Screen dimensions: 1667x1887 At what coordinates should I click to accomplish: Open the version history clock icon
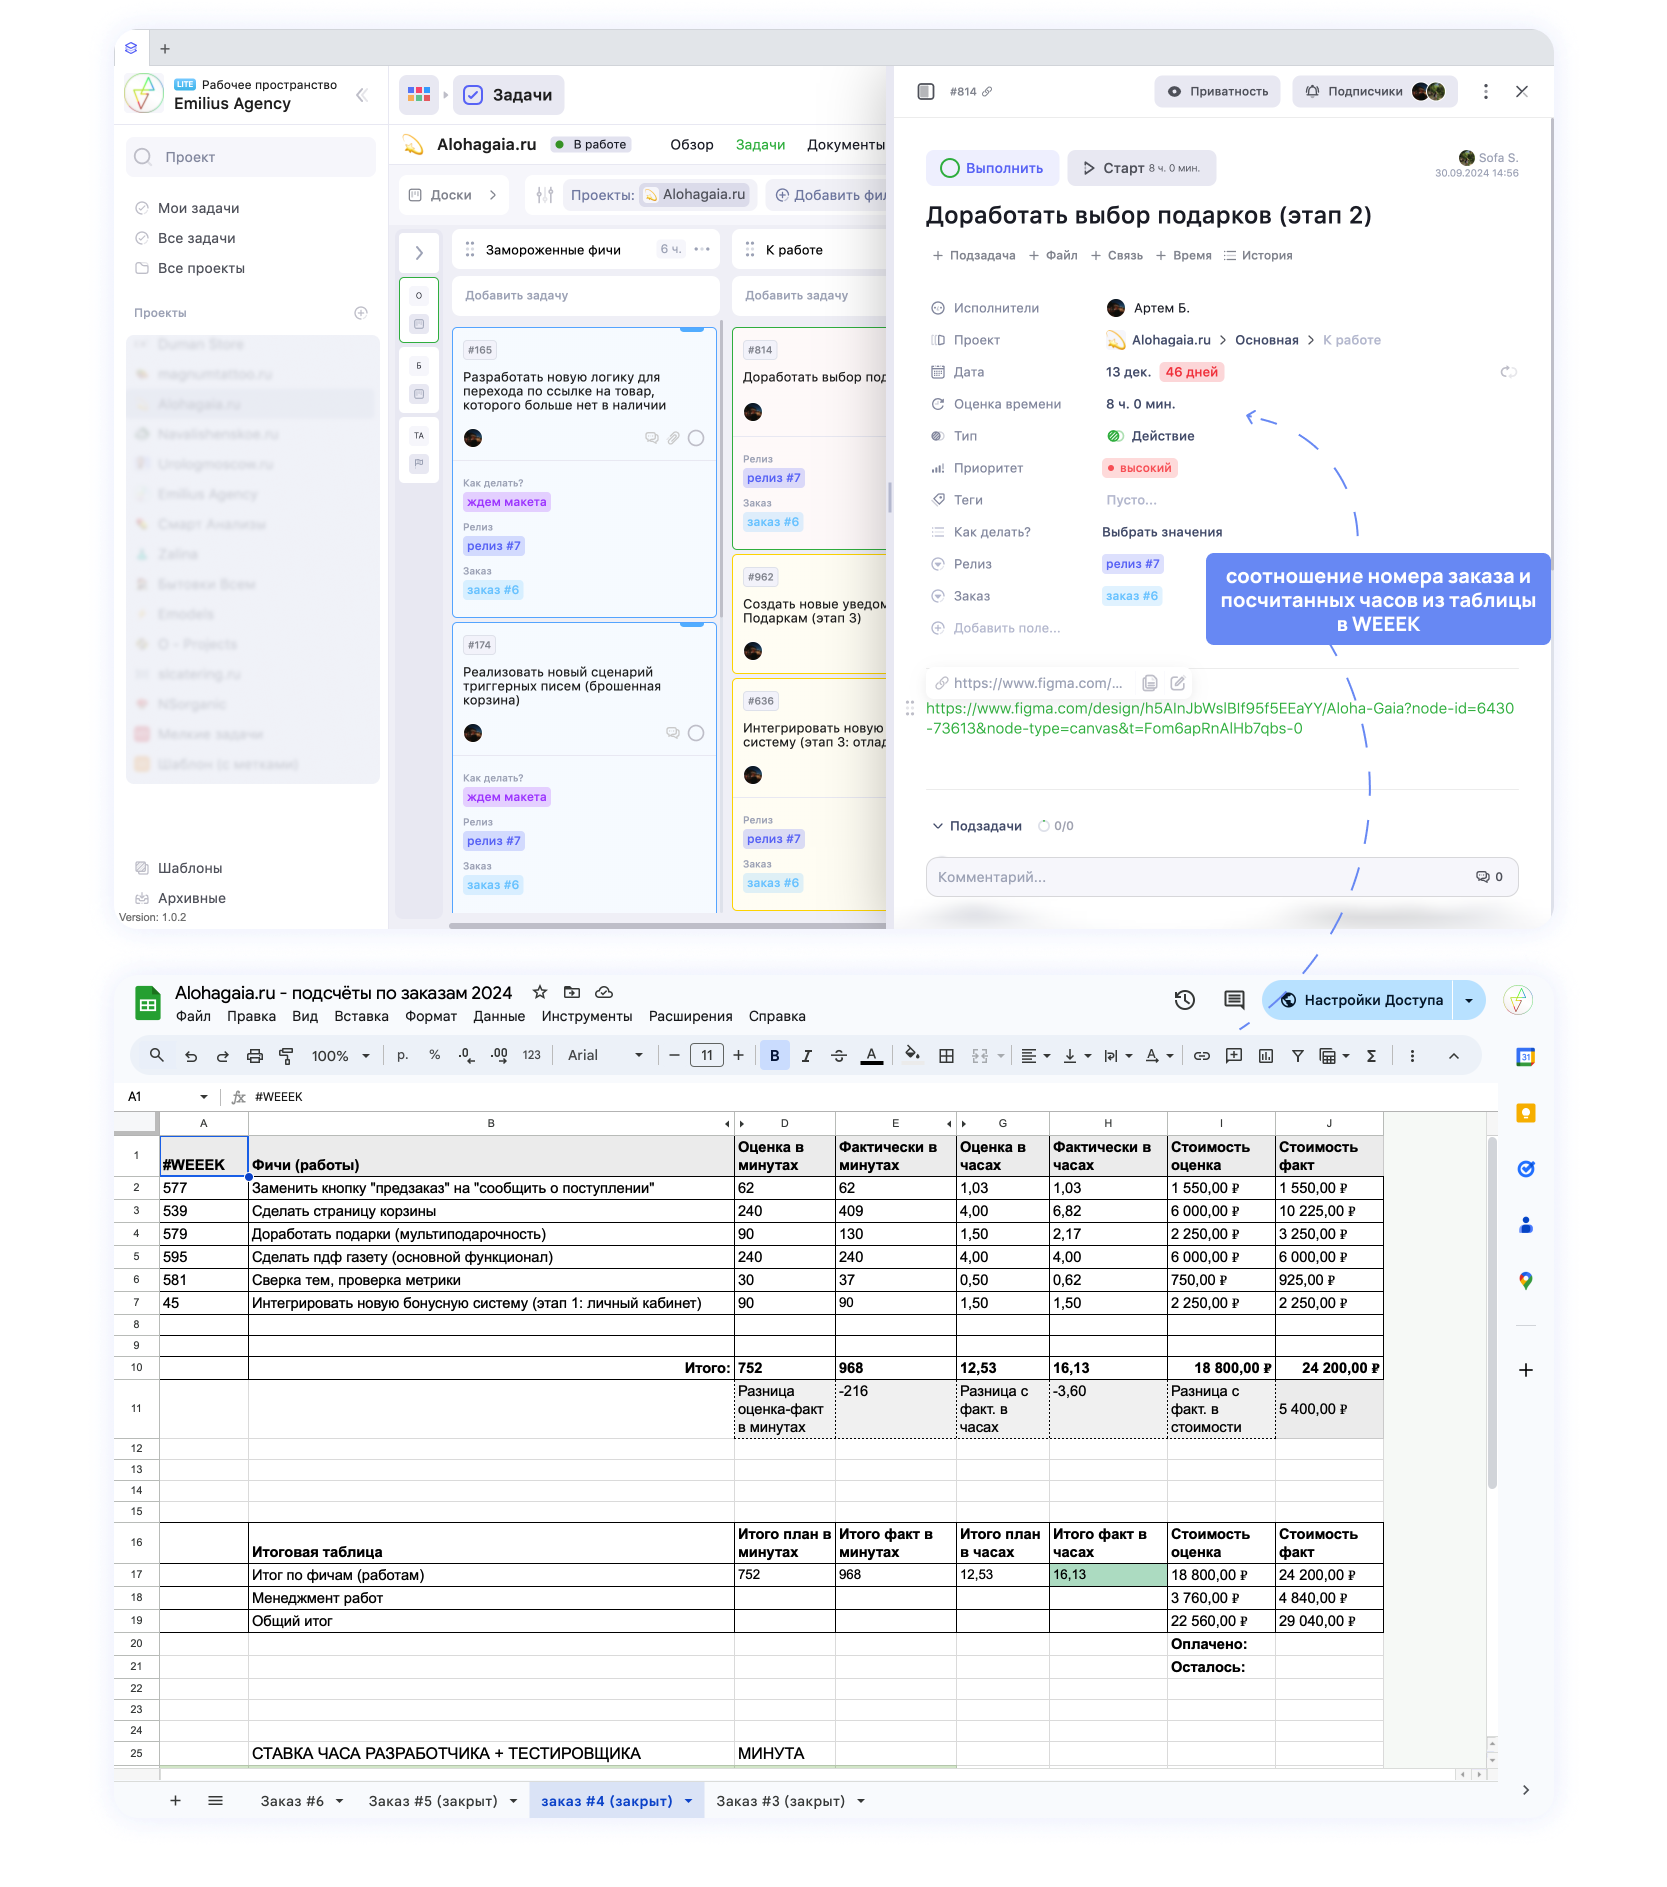tap(1184, 1000)
